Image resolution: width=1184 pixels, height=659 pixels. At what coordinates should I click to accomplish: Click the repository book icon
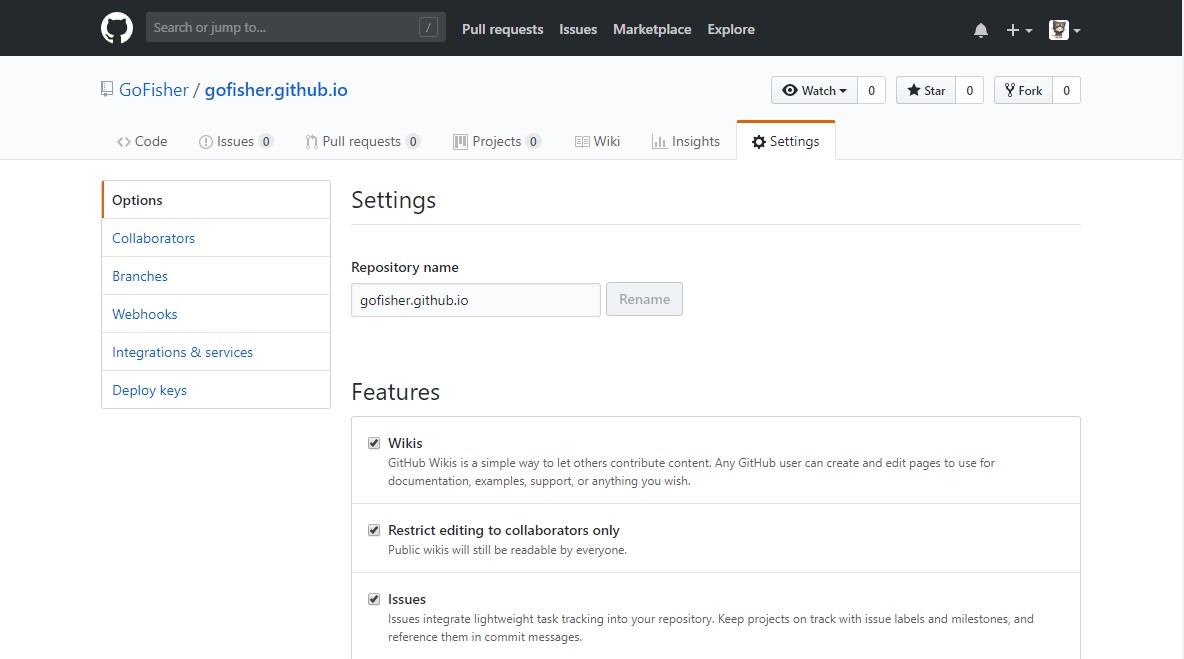pyautogui.click(x=107, y=90)
